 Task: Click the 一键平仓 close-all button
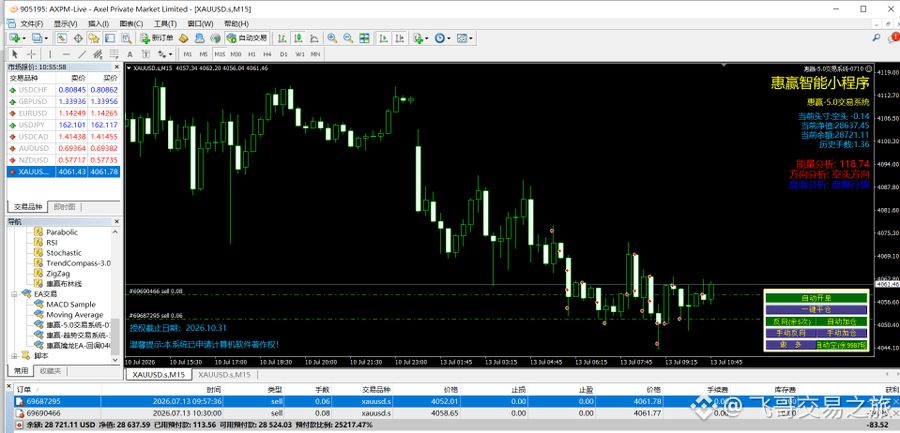[816, 310]
